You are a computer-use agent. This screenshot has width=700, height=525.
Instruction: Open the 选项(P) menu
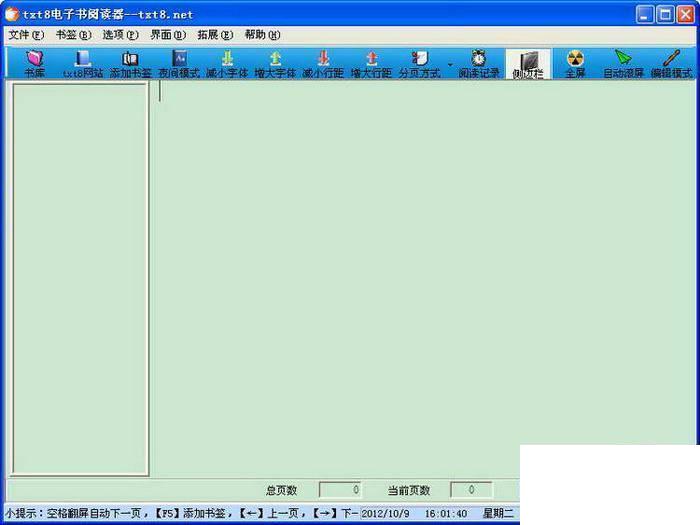(121, 35)
